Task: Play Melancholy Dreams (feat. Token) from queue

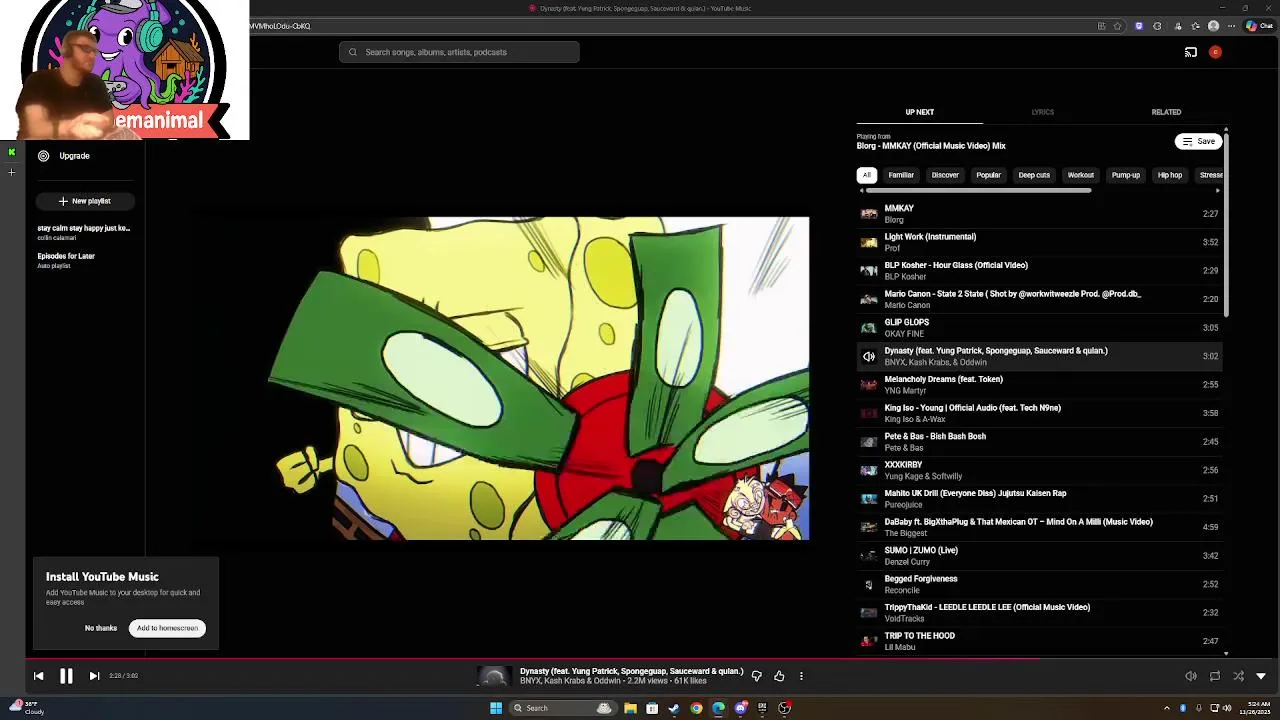Action: 1039,385
